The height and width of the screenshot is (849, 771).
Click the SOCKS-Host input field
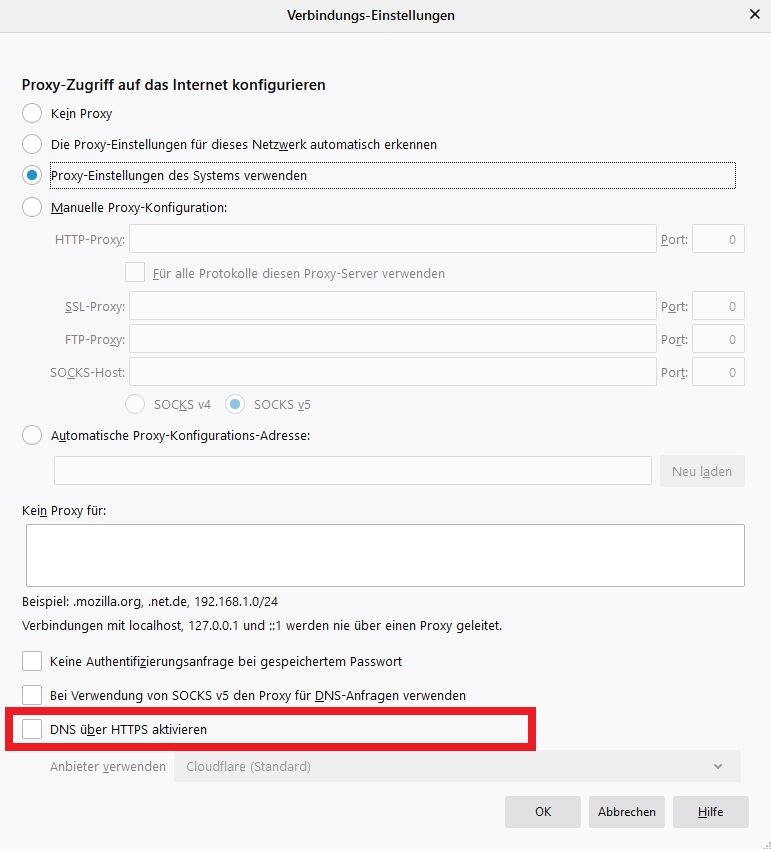pos(392,372)
